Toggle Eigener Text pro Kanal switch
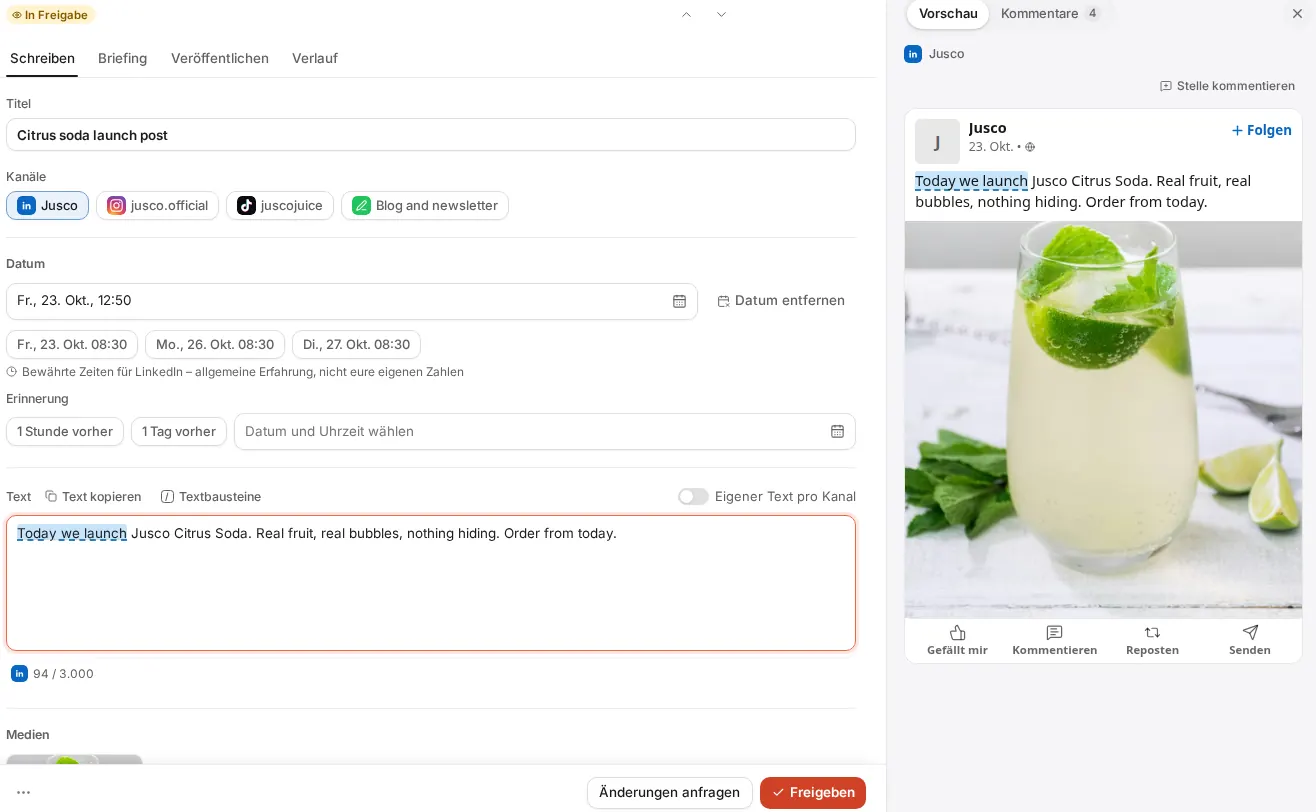Screen dimensions: 1316x812 (693, 497)
